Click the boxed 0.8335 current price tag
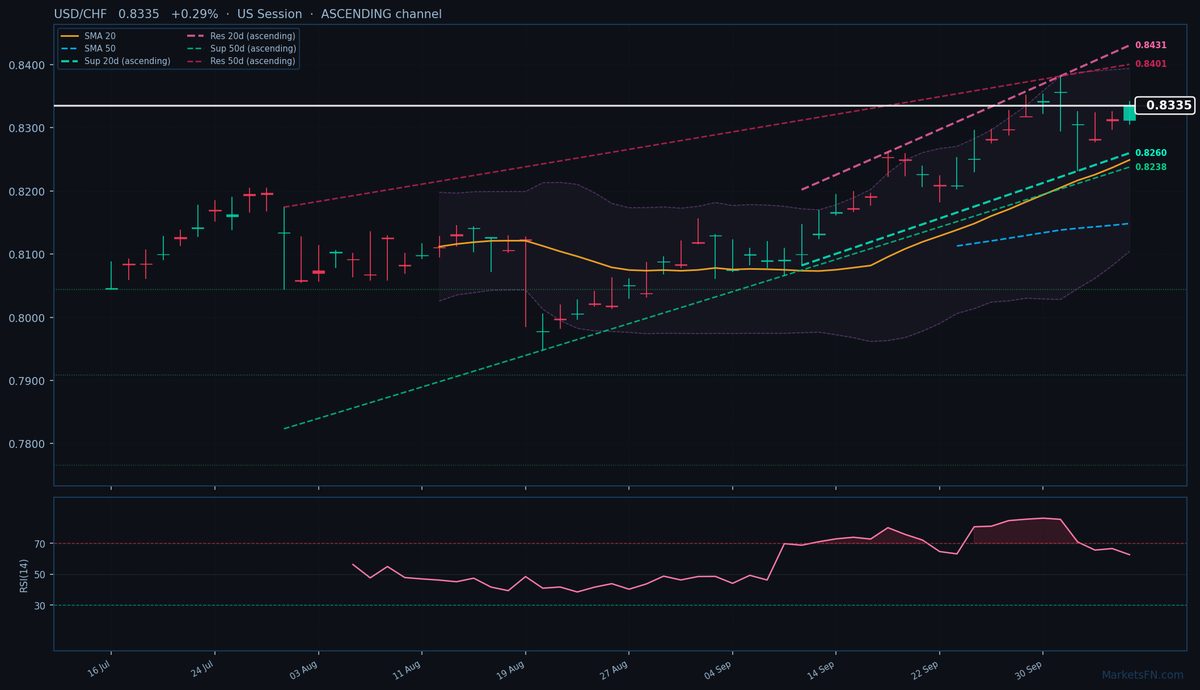 pyautogui.click(x=1166, y=105)
